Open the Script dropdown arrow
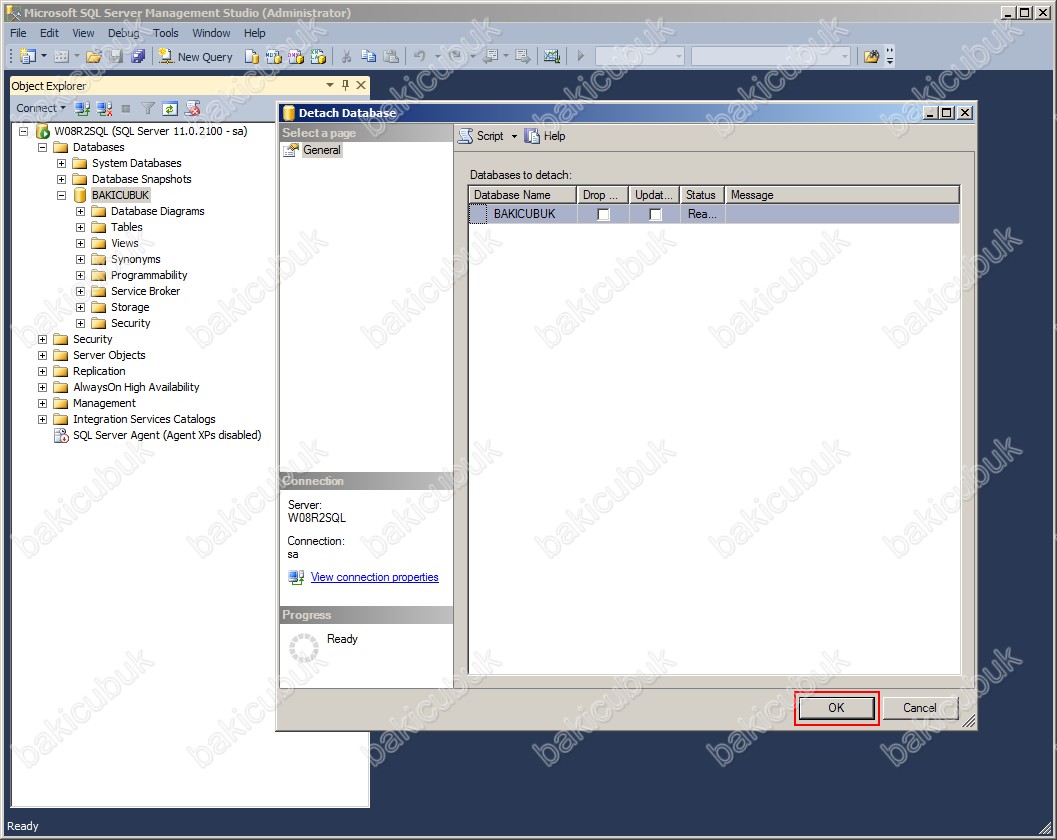The image size is (1057, 840). pyautogui.click(x=514, y=136)
